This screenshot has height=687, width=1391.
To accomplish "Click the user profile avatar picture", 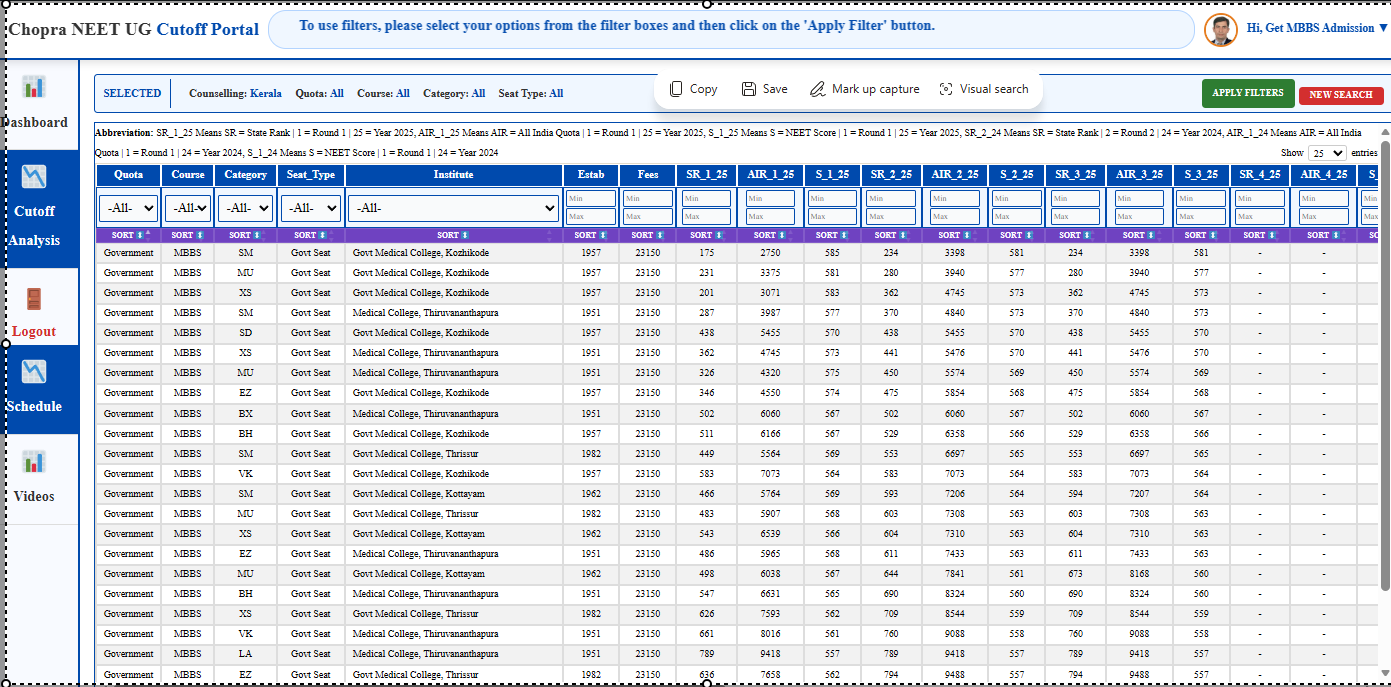I will (1220, 29).
